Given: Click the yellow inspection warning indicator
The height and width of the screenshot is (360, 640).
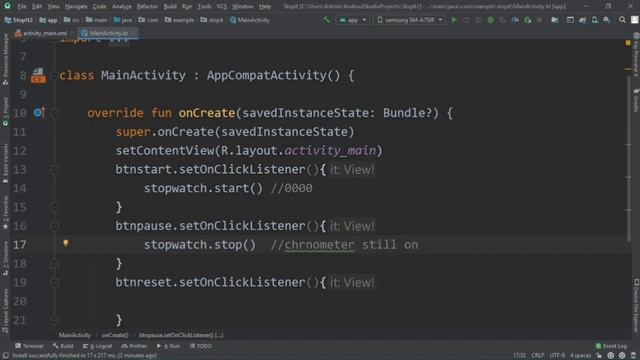Looking at the screenshot, I should click(628, 42).
